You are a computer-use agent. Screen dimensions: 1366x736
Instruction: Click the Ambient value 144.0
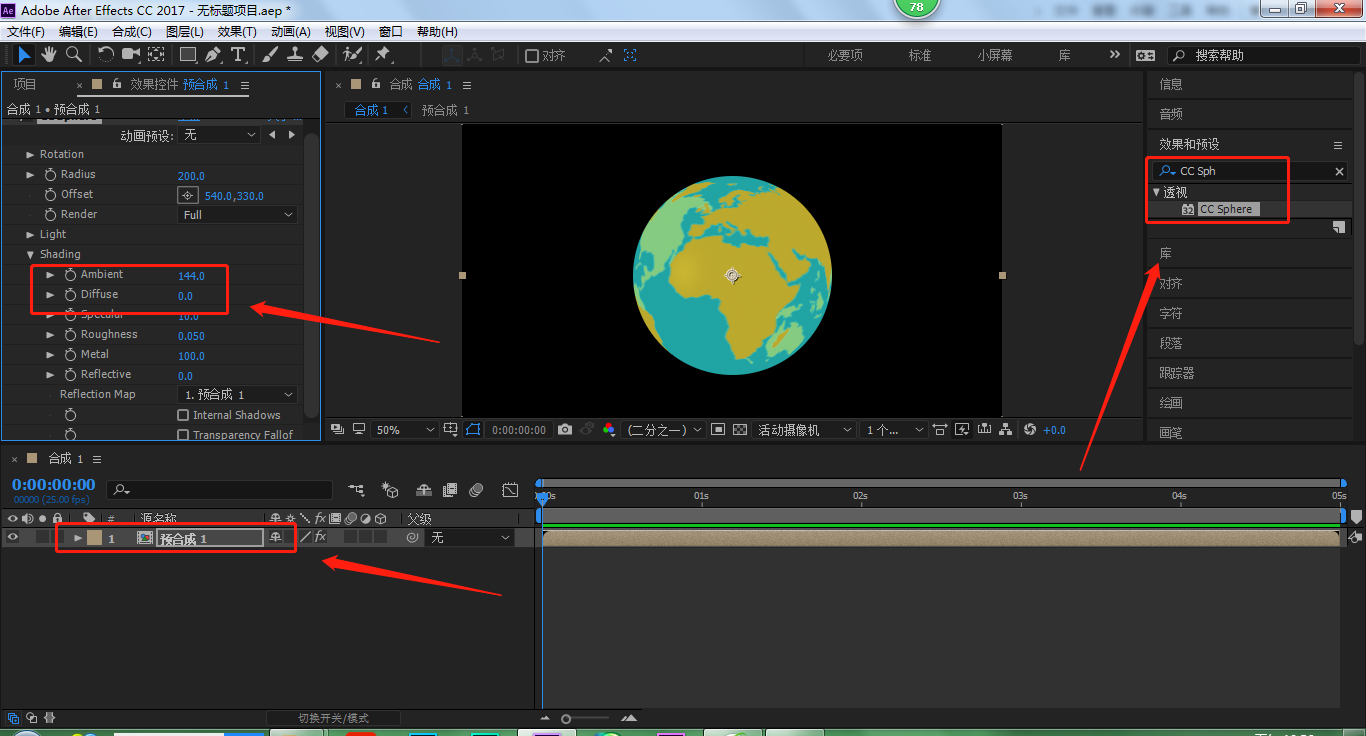click(x=191, y=276)
